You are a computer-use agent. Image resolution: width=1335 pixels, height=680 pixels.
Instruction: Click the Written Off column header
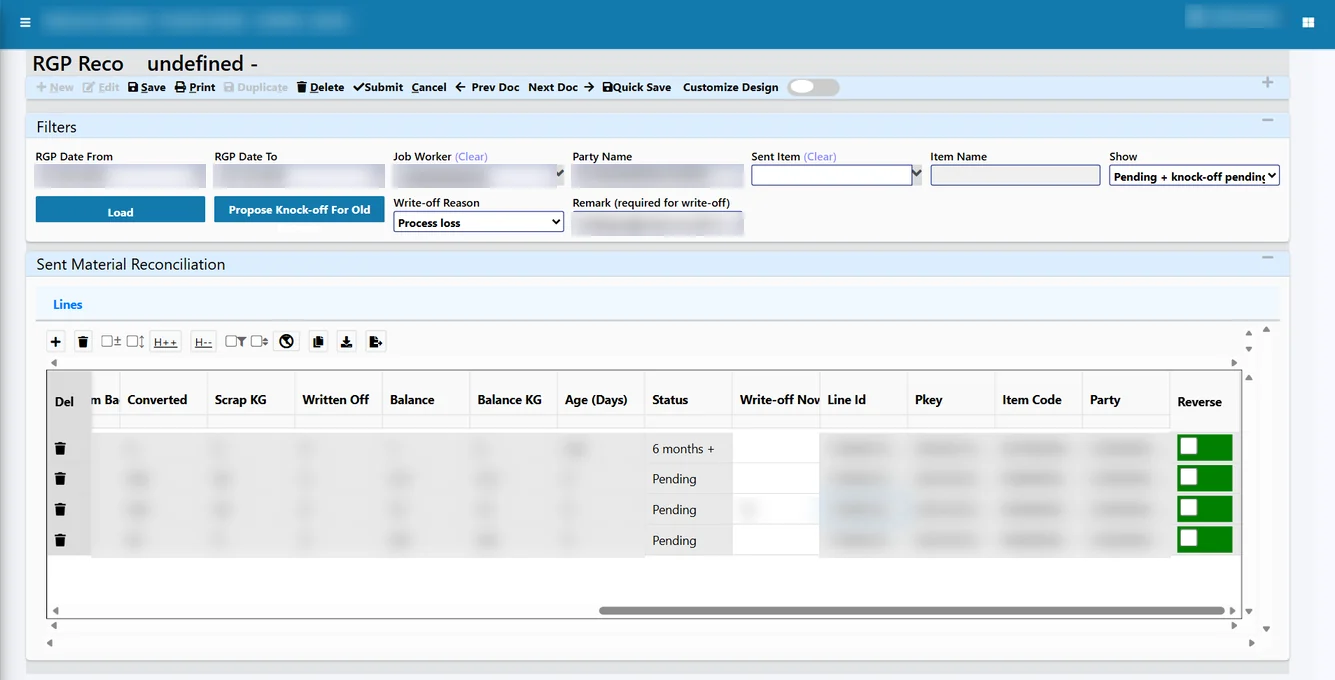338,400
